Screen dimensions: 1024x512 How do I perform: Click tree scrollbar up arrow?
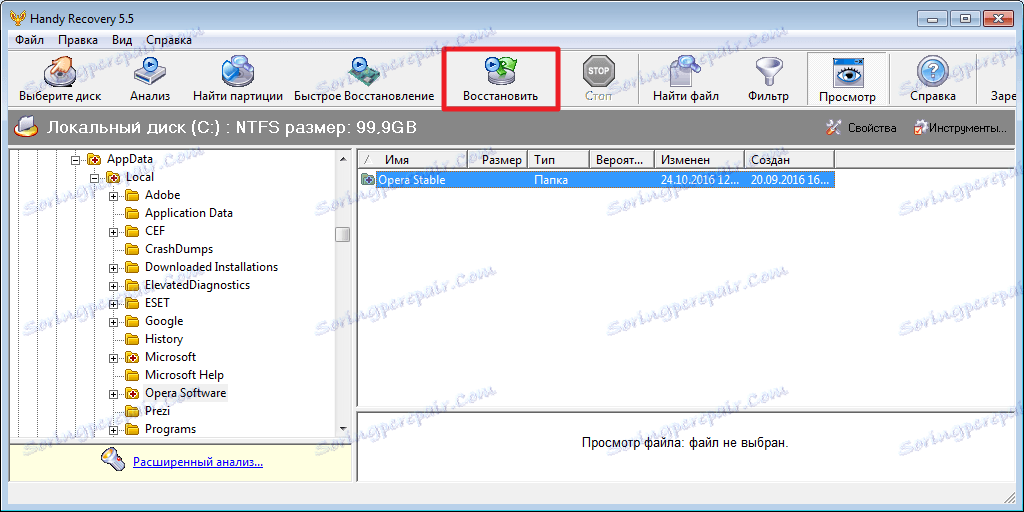pos(344,158)
